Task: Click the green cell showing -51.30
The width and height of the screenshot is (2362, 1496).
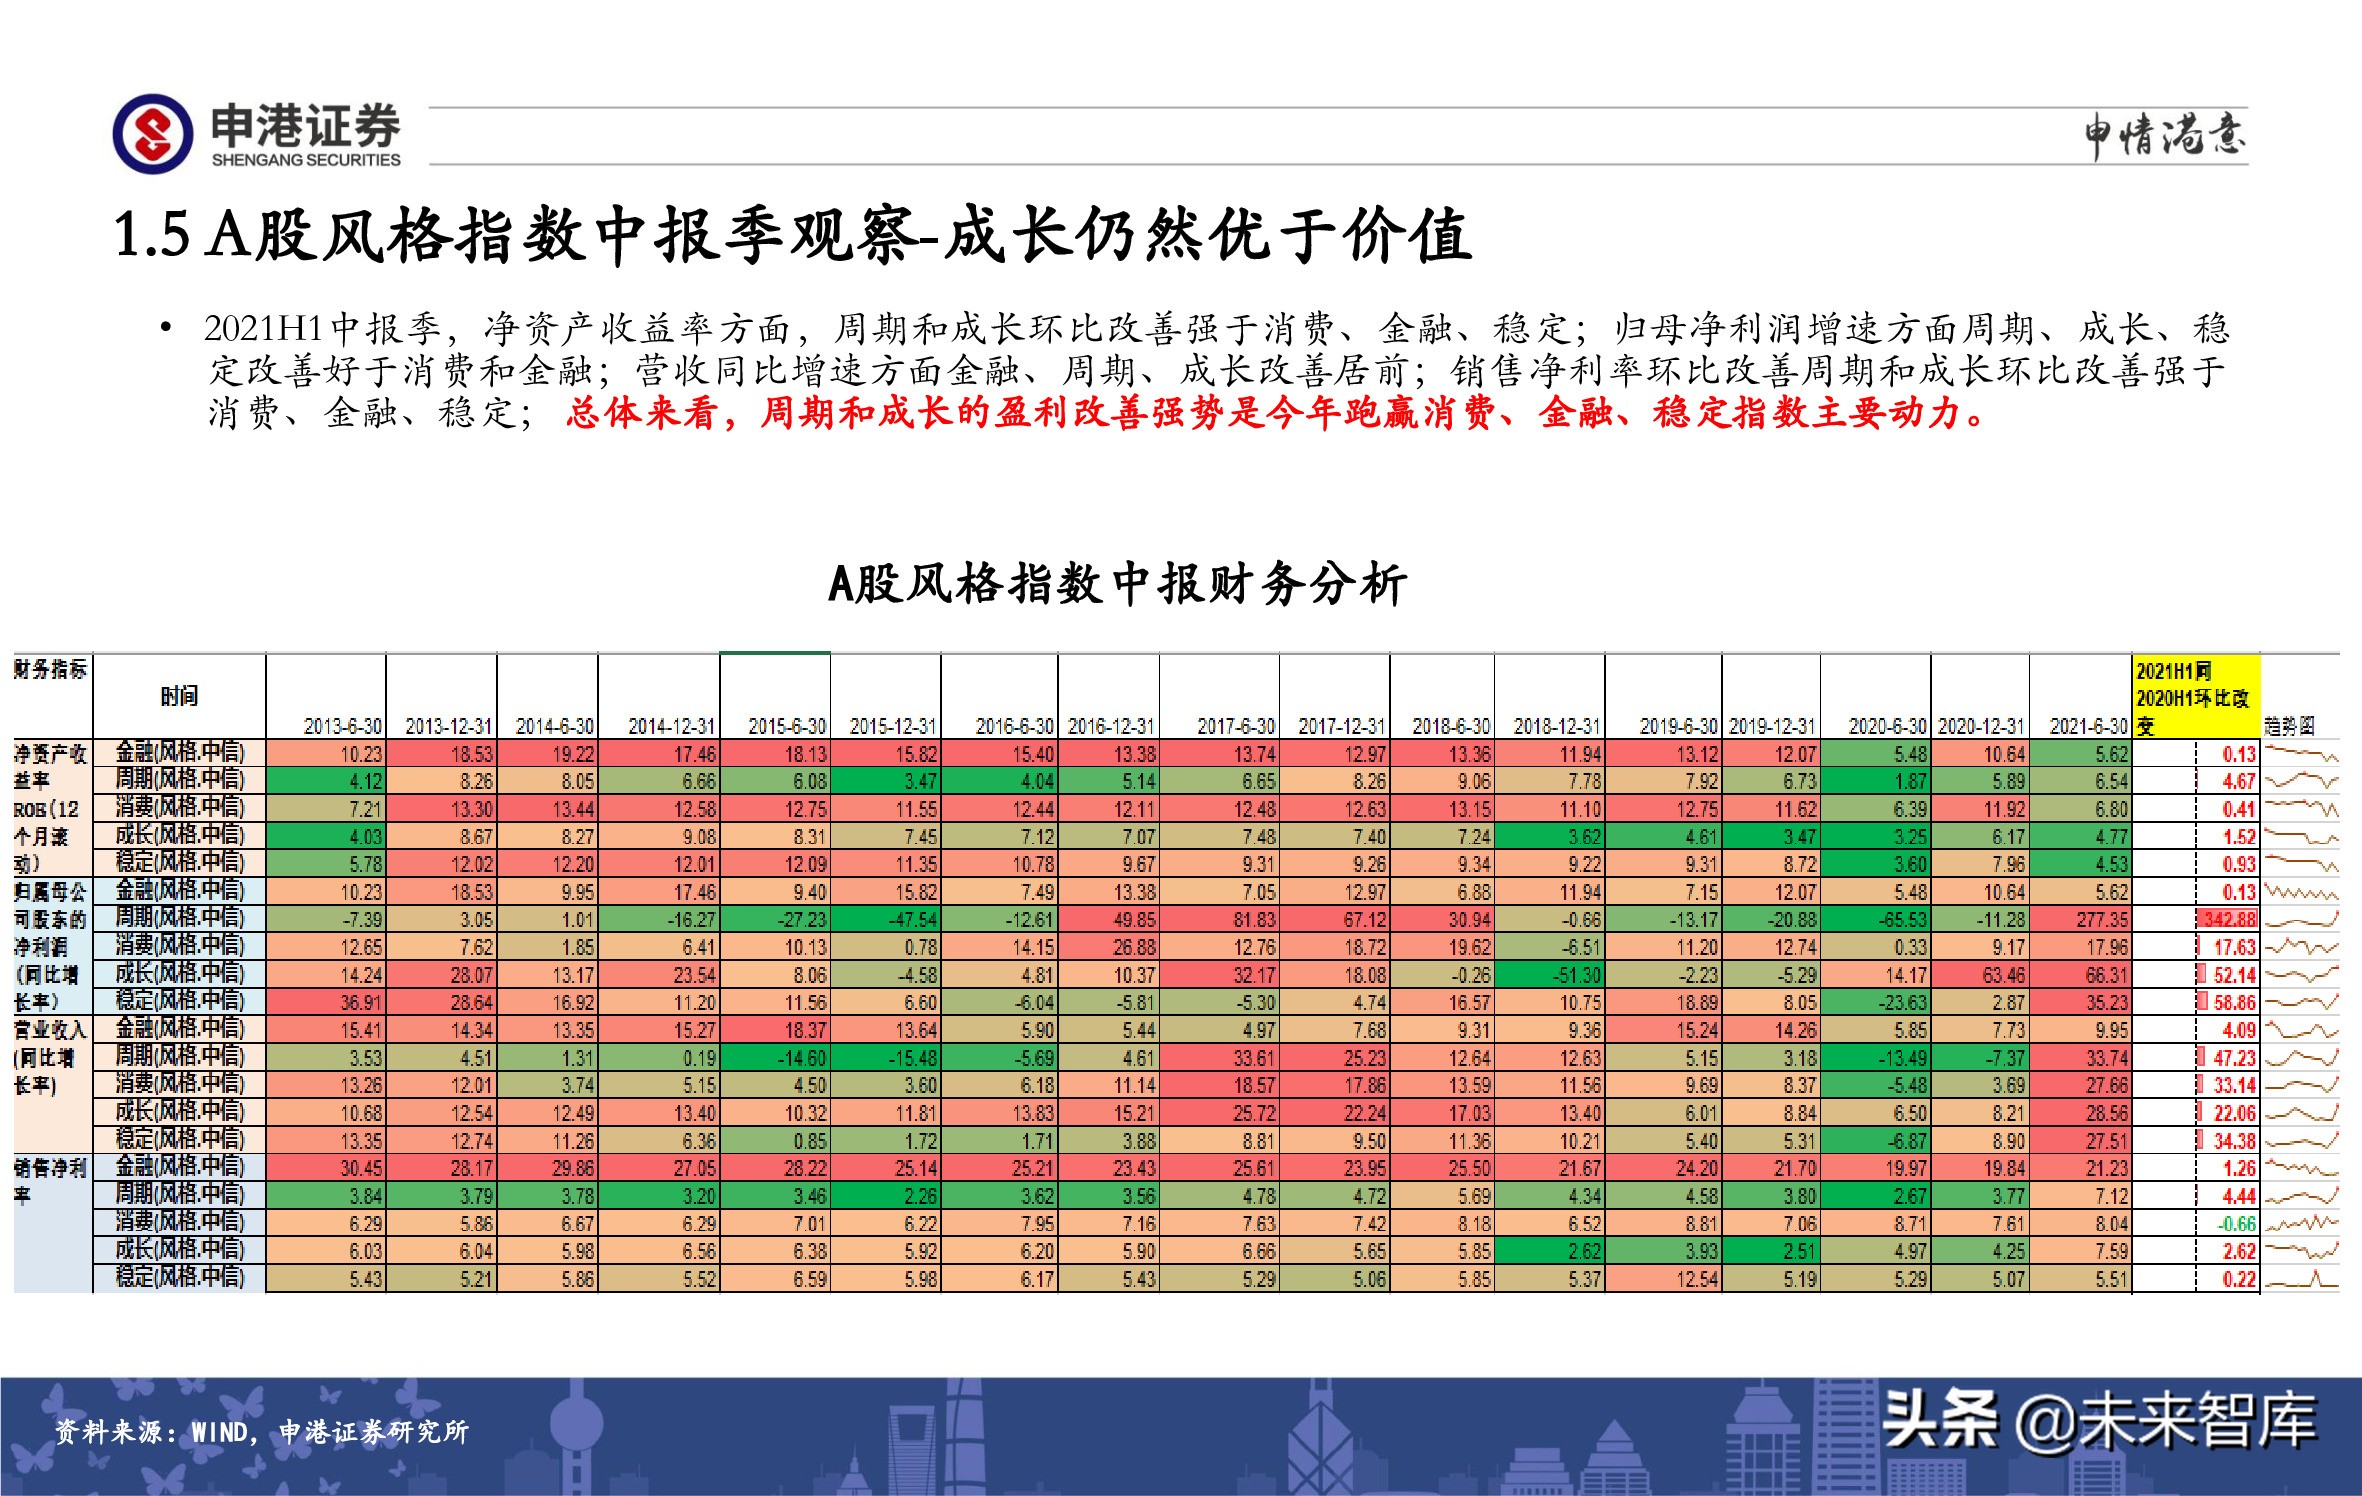Action: [x=1550, y=975]
